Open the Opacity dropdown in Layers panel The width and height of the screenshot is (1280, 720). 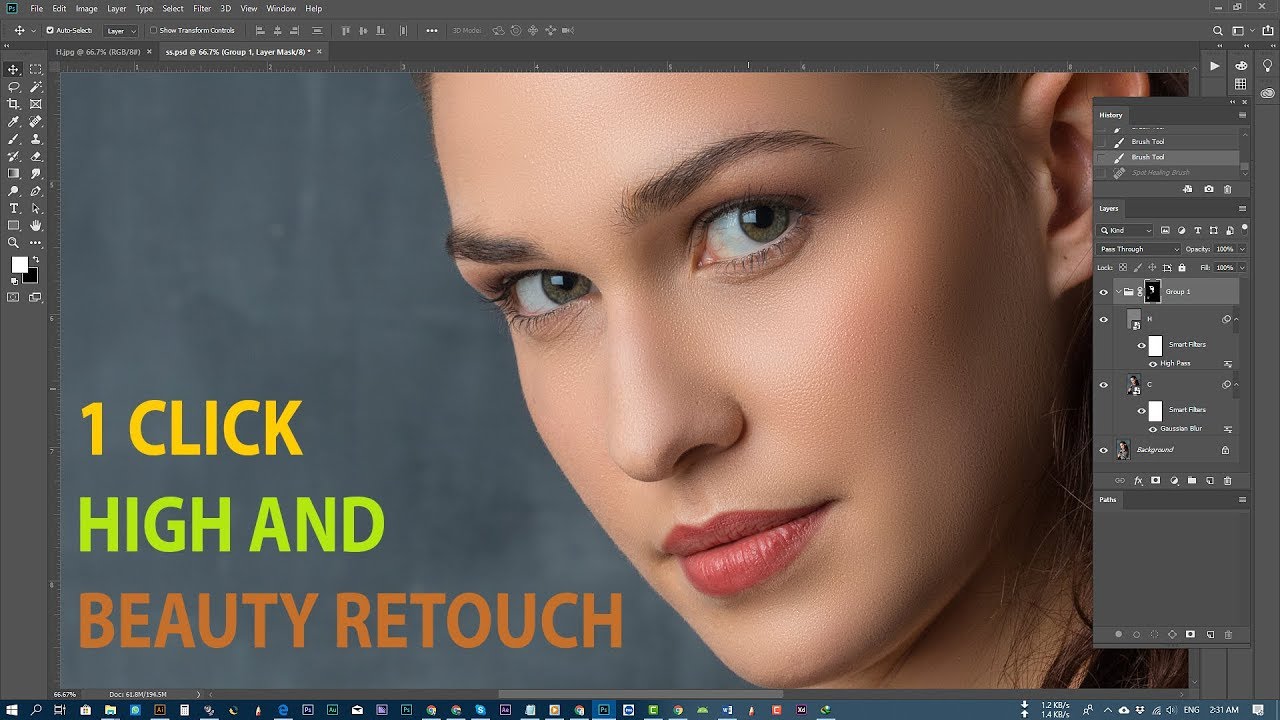1241,248
